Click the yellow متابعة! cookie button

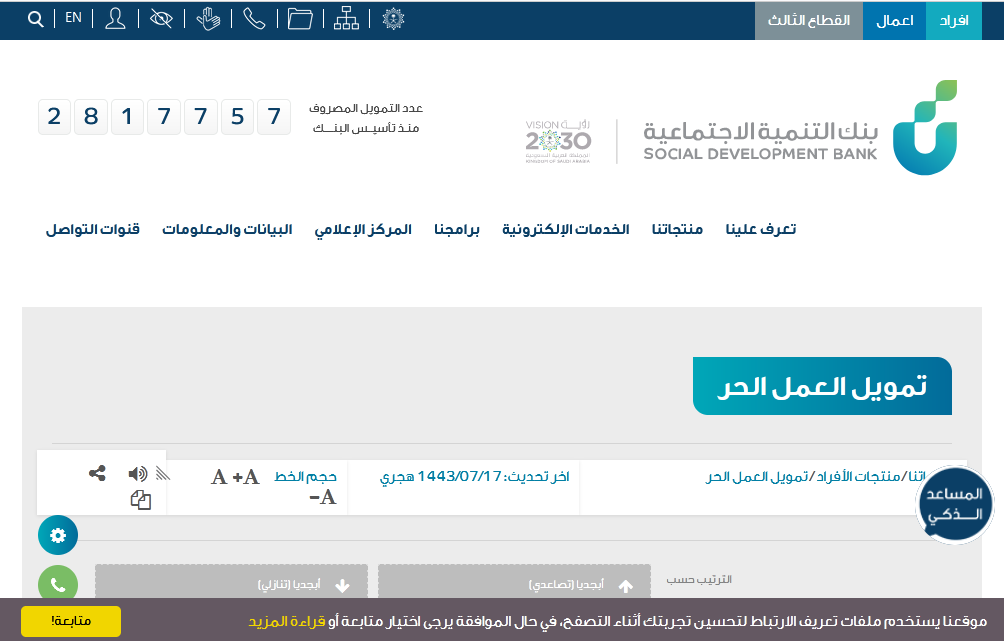(x=70, y=621)
